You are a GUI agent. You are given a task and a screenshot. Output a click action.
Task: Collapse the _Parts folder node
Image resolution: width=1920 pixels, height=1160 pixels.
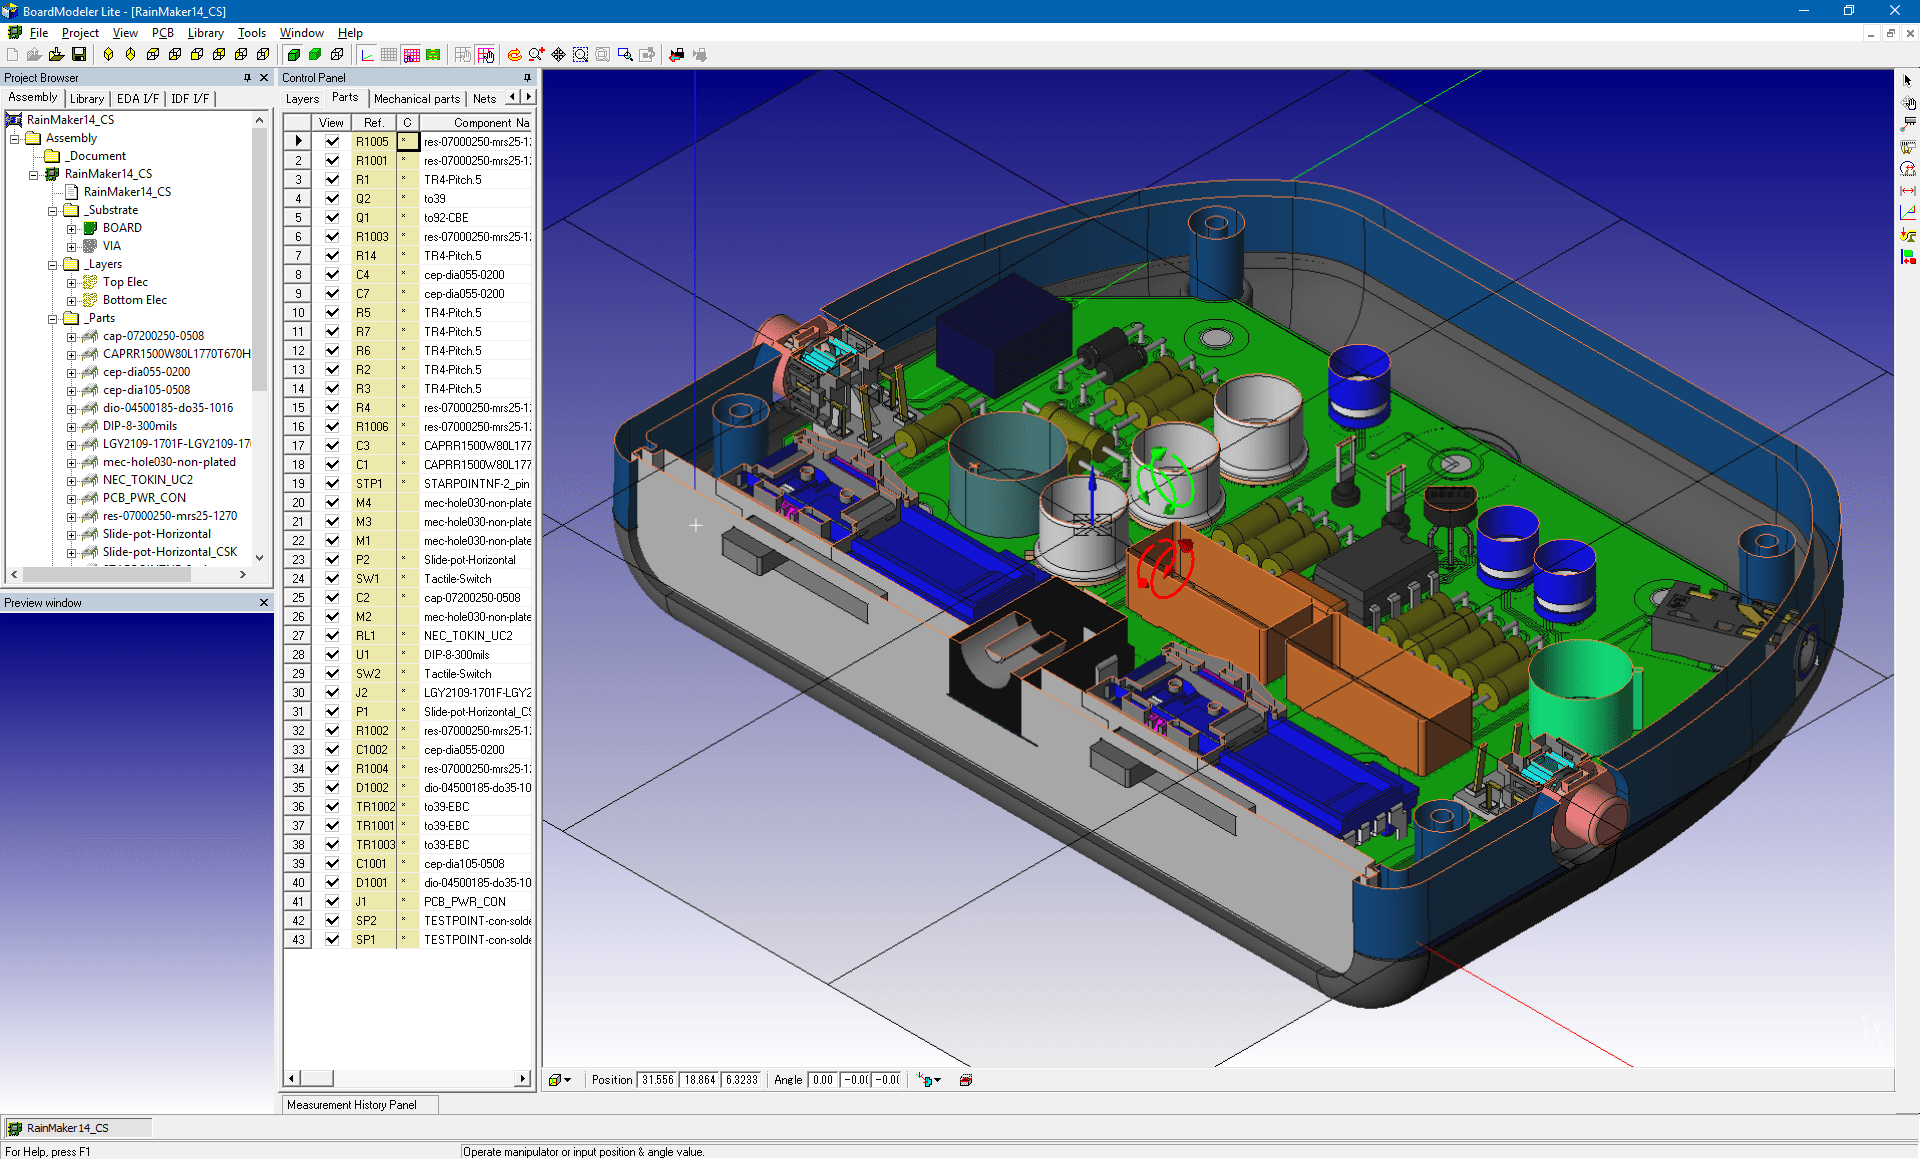pos(53,318)
